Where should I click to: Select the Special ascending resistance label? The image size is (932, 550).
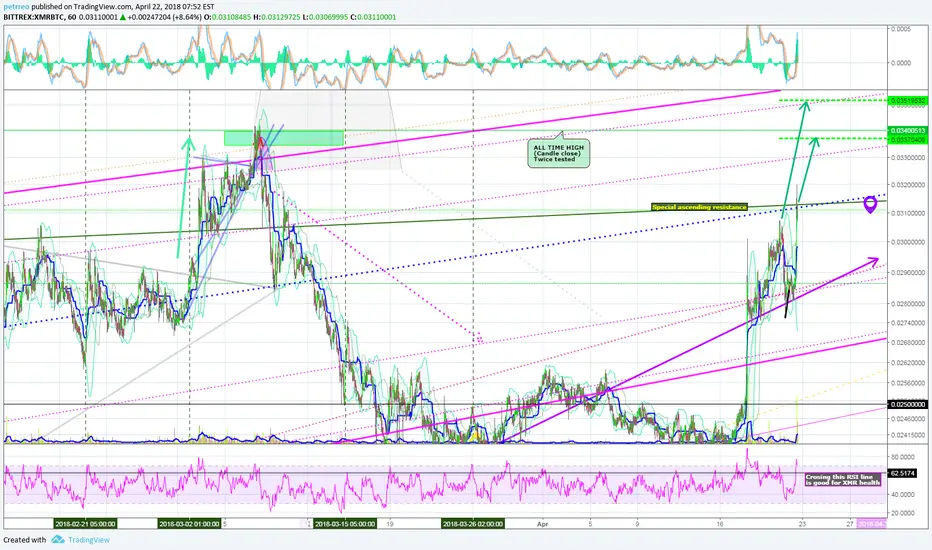[699, 207]
